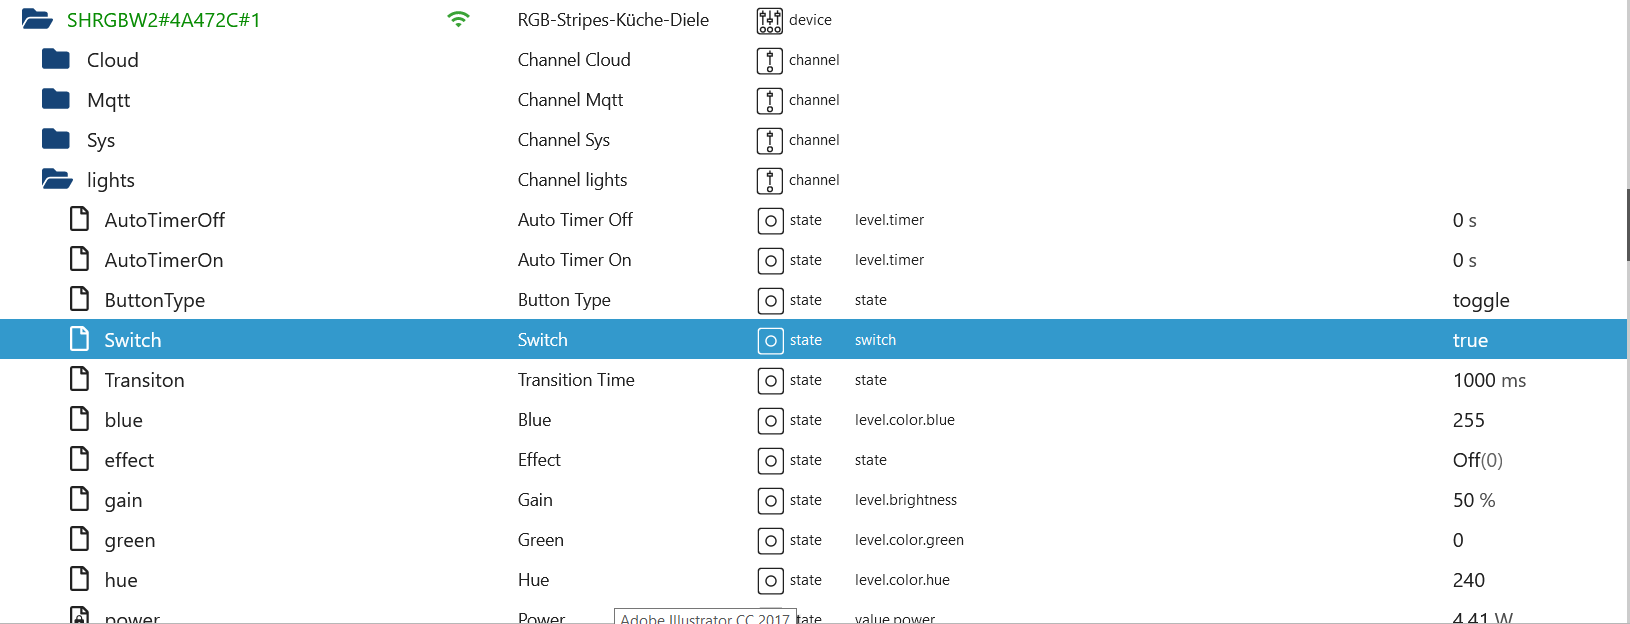Click the file icon next to AutoTimerOn
Screen dimensions: 1630x624
pos(80,259)
